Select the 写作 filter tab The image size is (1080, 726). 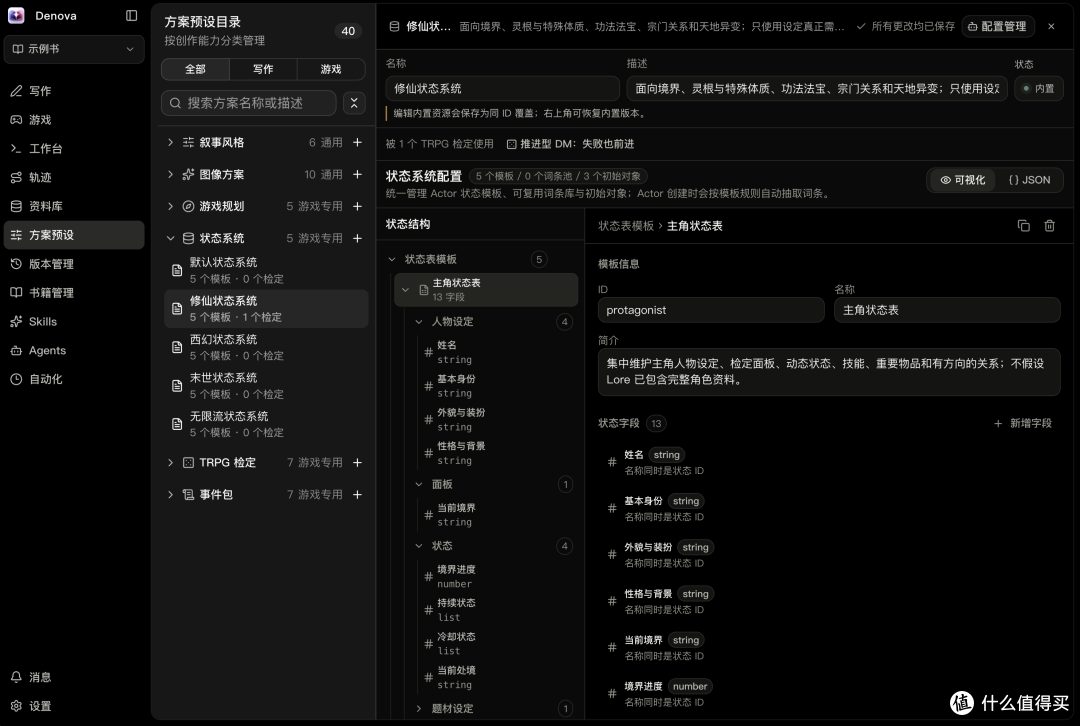pos(263,69)
